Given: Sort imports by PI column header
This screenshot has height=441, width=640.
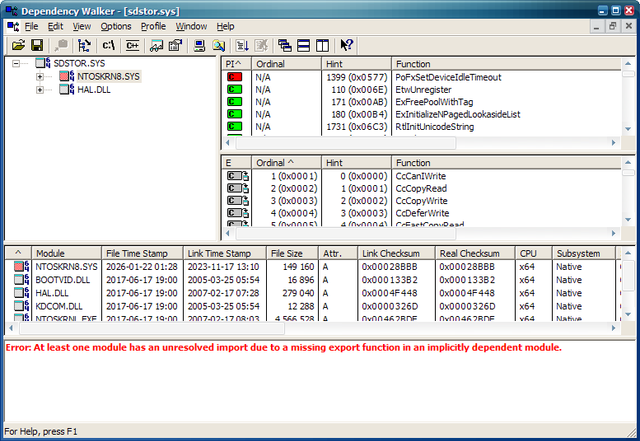Looking at the screenshot, I should (237, 64).
